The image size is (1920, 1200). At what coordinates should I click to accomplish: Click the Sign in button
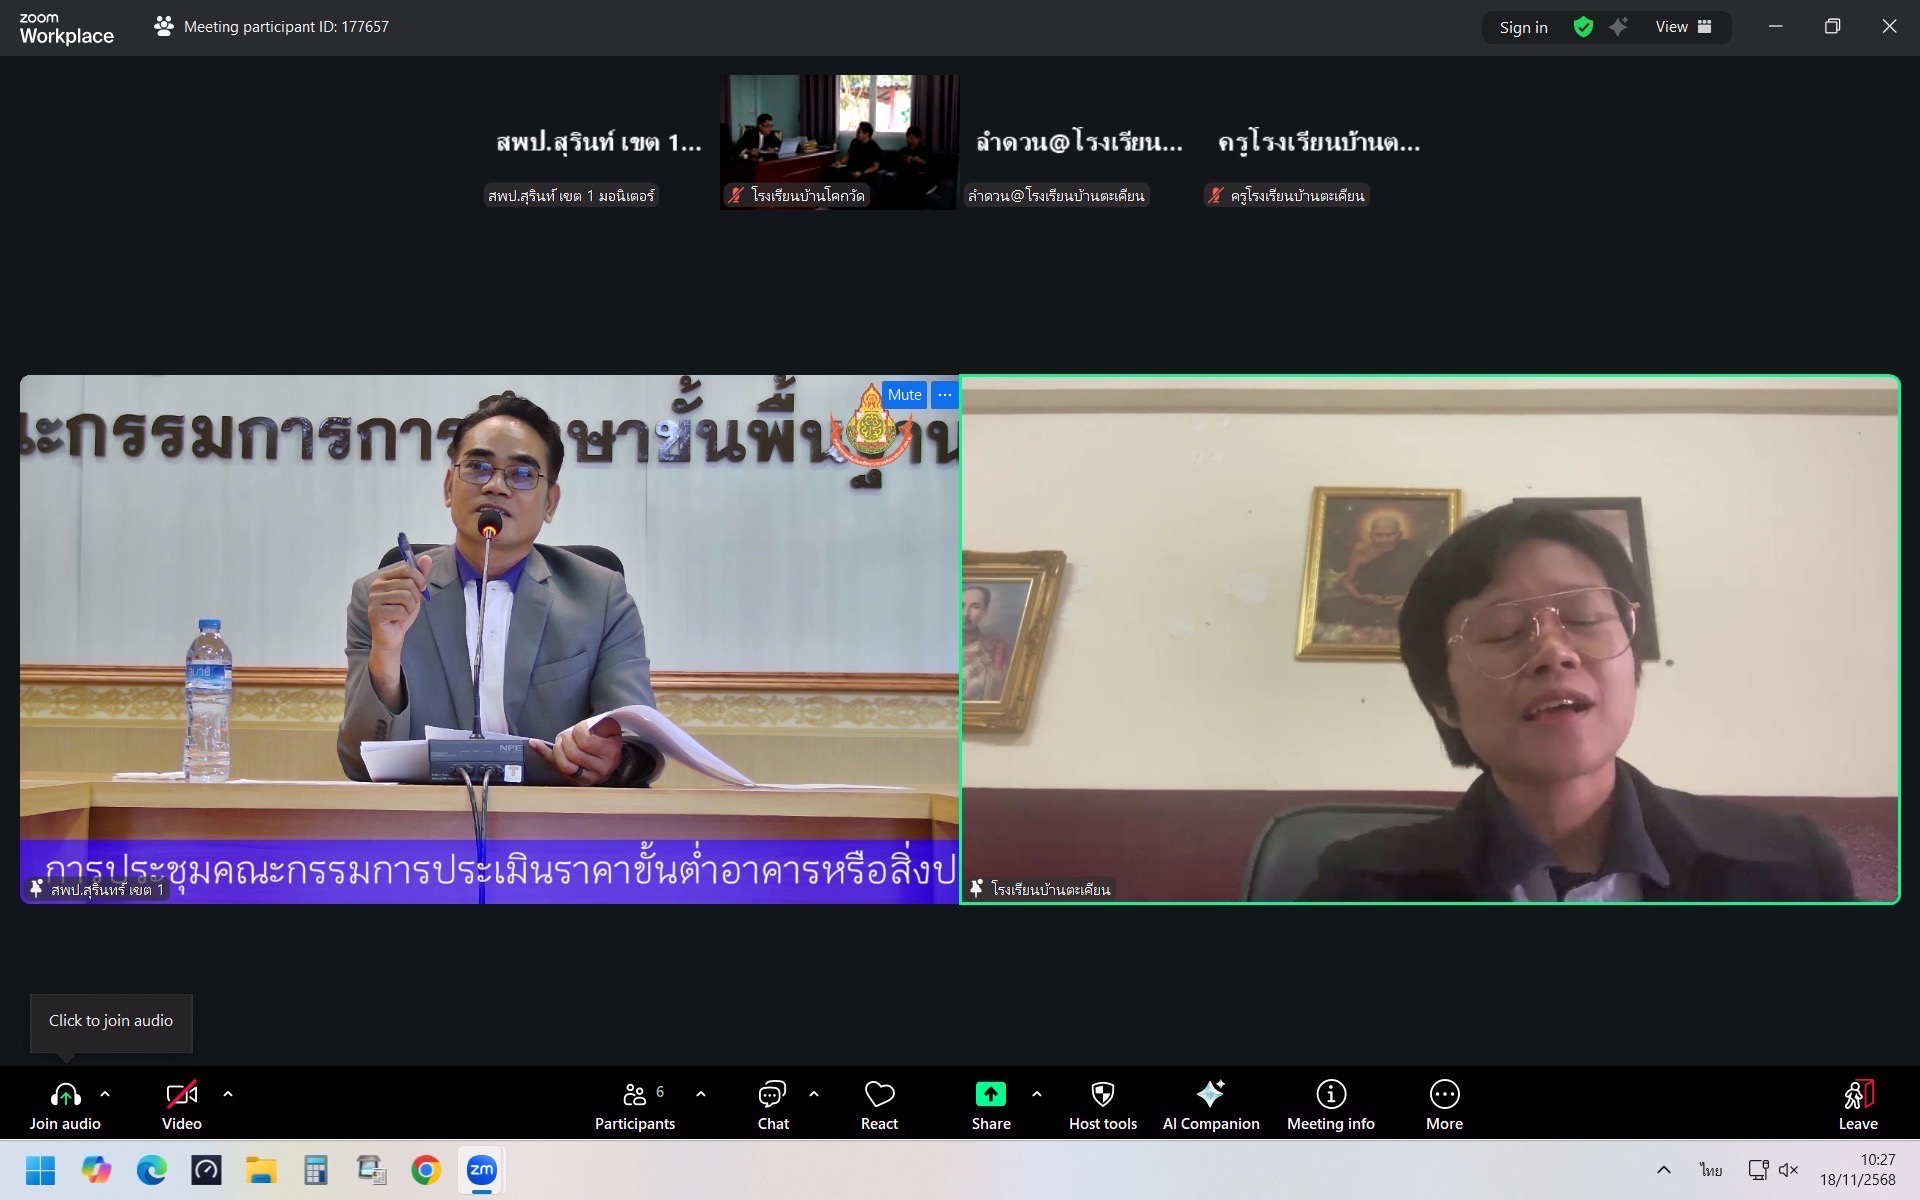[1523, 27]
